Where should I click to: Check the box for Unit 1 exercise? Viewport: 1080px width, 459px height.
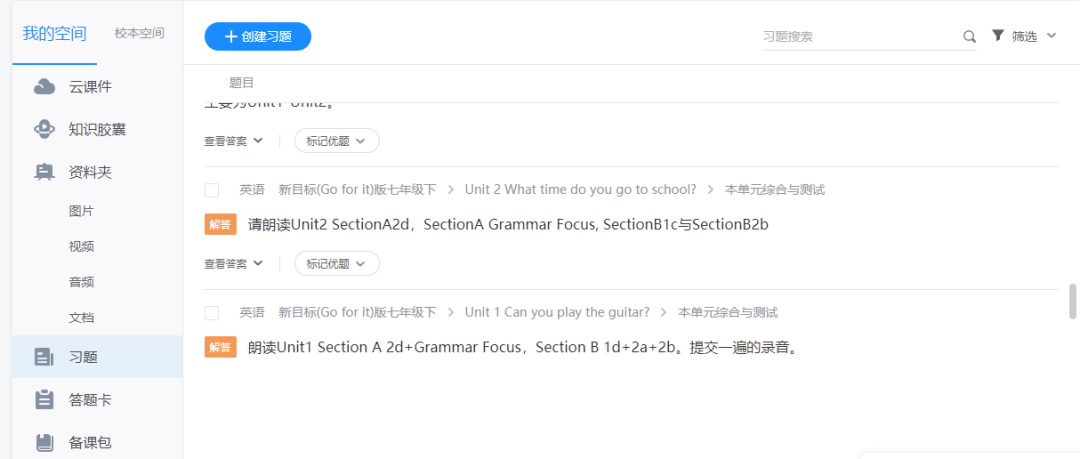212,313
